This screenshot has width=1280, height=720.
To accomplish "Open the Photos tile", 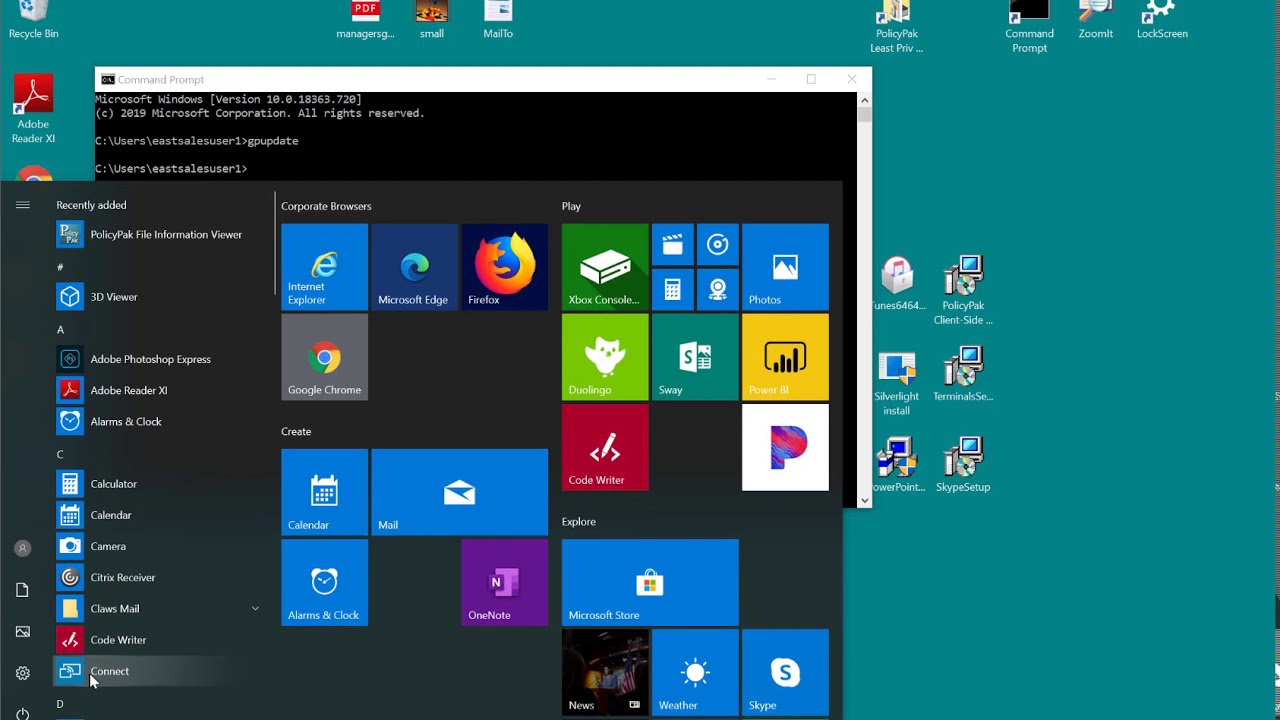I will (x=785, y=267).
